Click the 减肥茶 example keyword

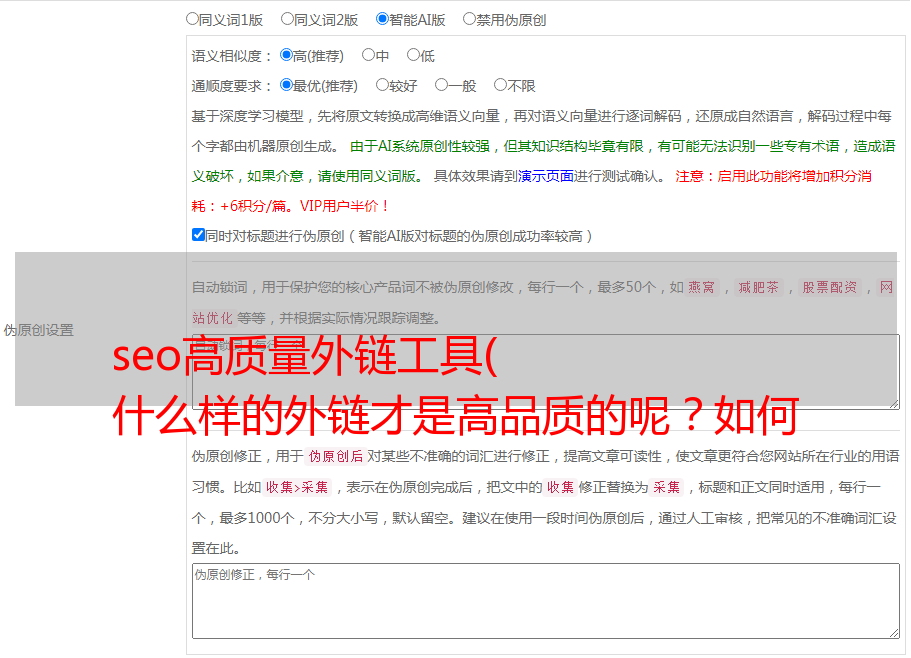click(758, 287)
